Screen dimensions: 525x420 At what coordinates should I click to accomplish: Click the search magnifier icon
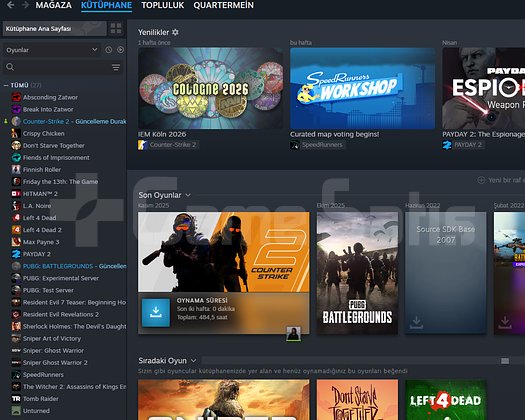click(10, 67)
